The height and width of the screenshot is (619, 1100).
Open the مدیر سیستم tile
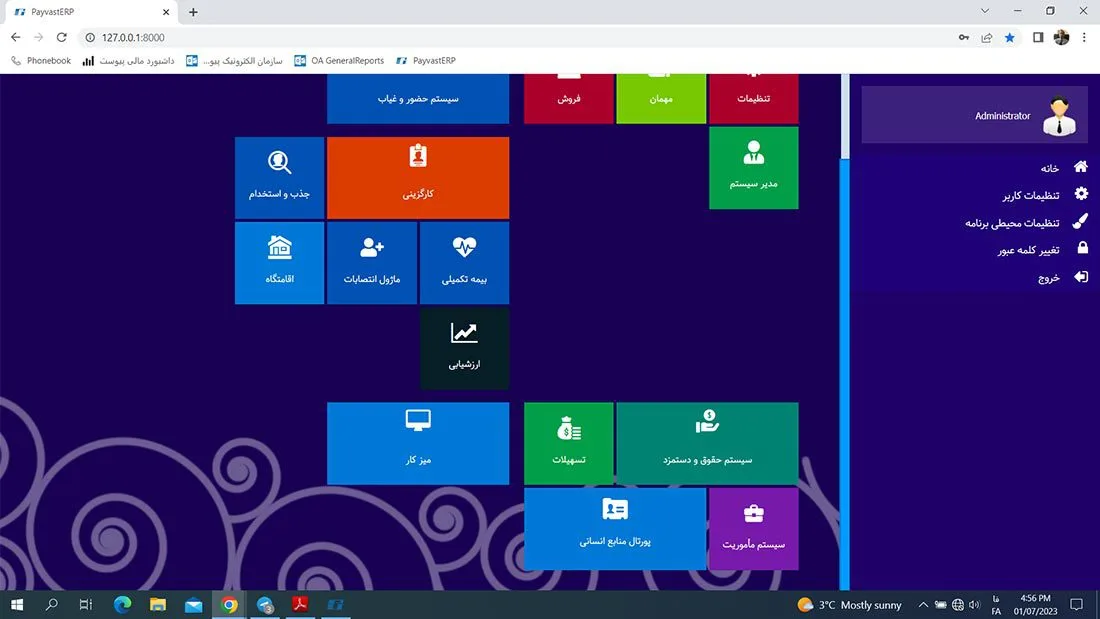(x=753, y=168)
